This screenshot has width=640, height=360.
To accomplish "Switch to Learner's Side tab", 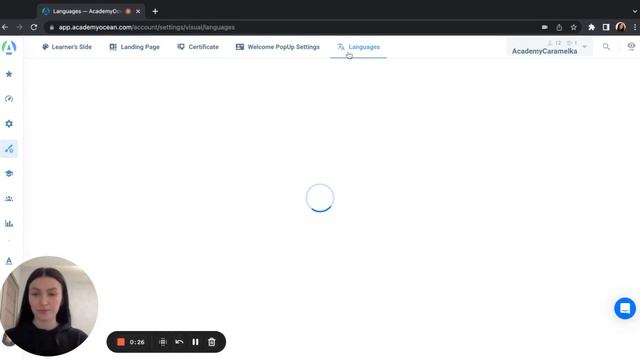I will coord(67,47).
